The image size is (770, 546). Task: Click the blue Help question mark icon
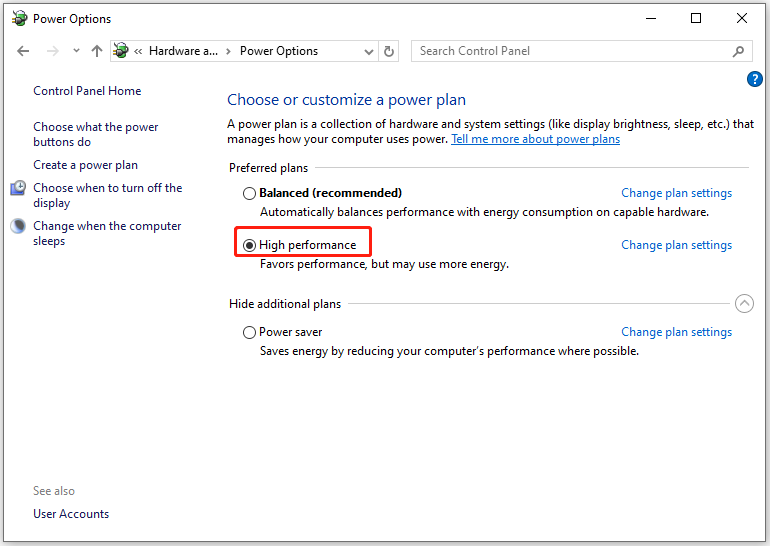coord(754,79)
